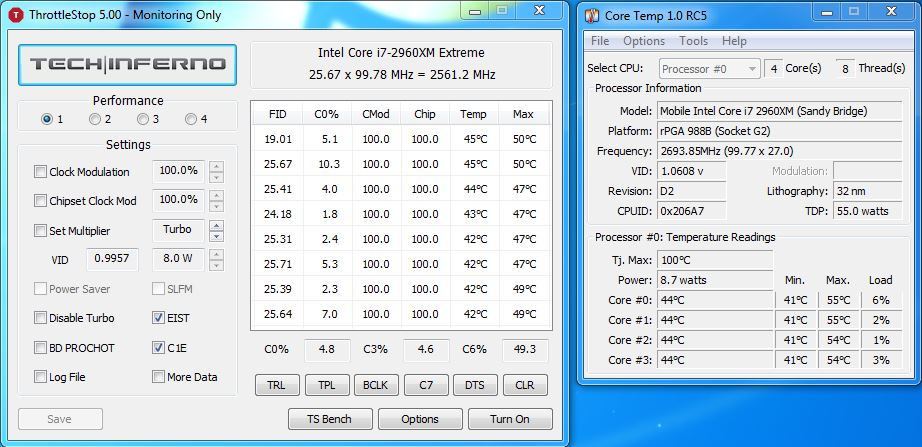Click the DTS button

[x=475, y=385]
